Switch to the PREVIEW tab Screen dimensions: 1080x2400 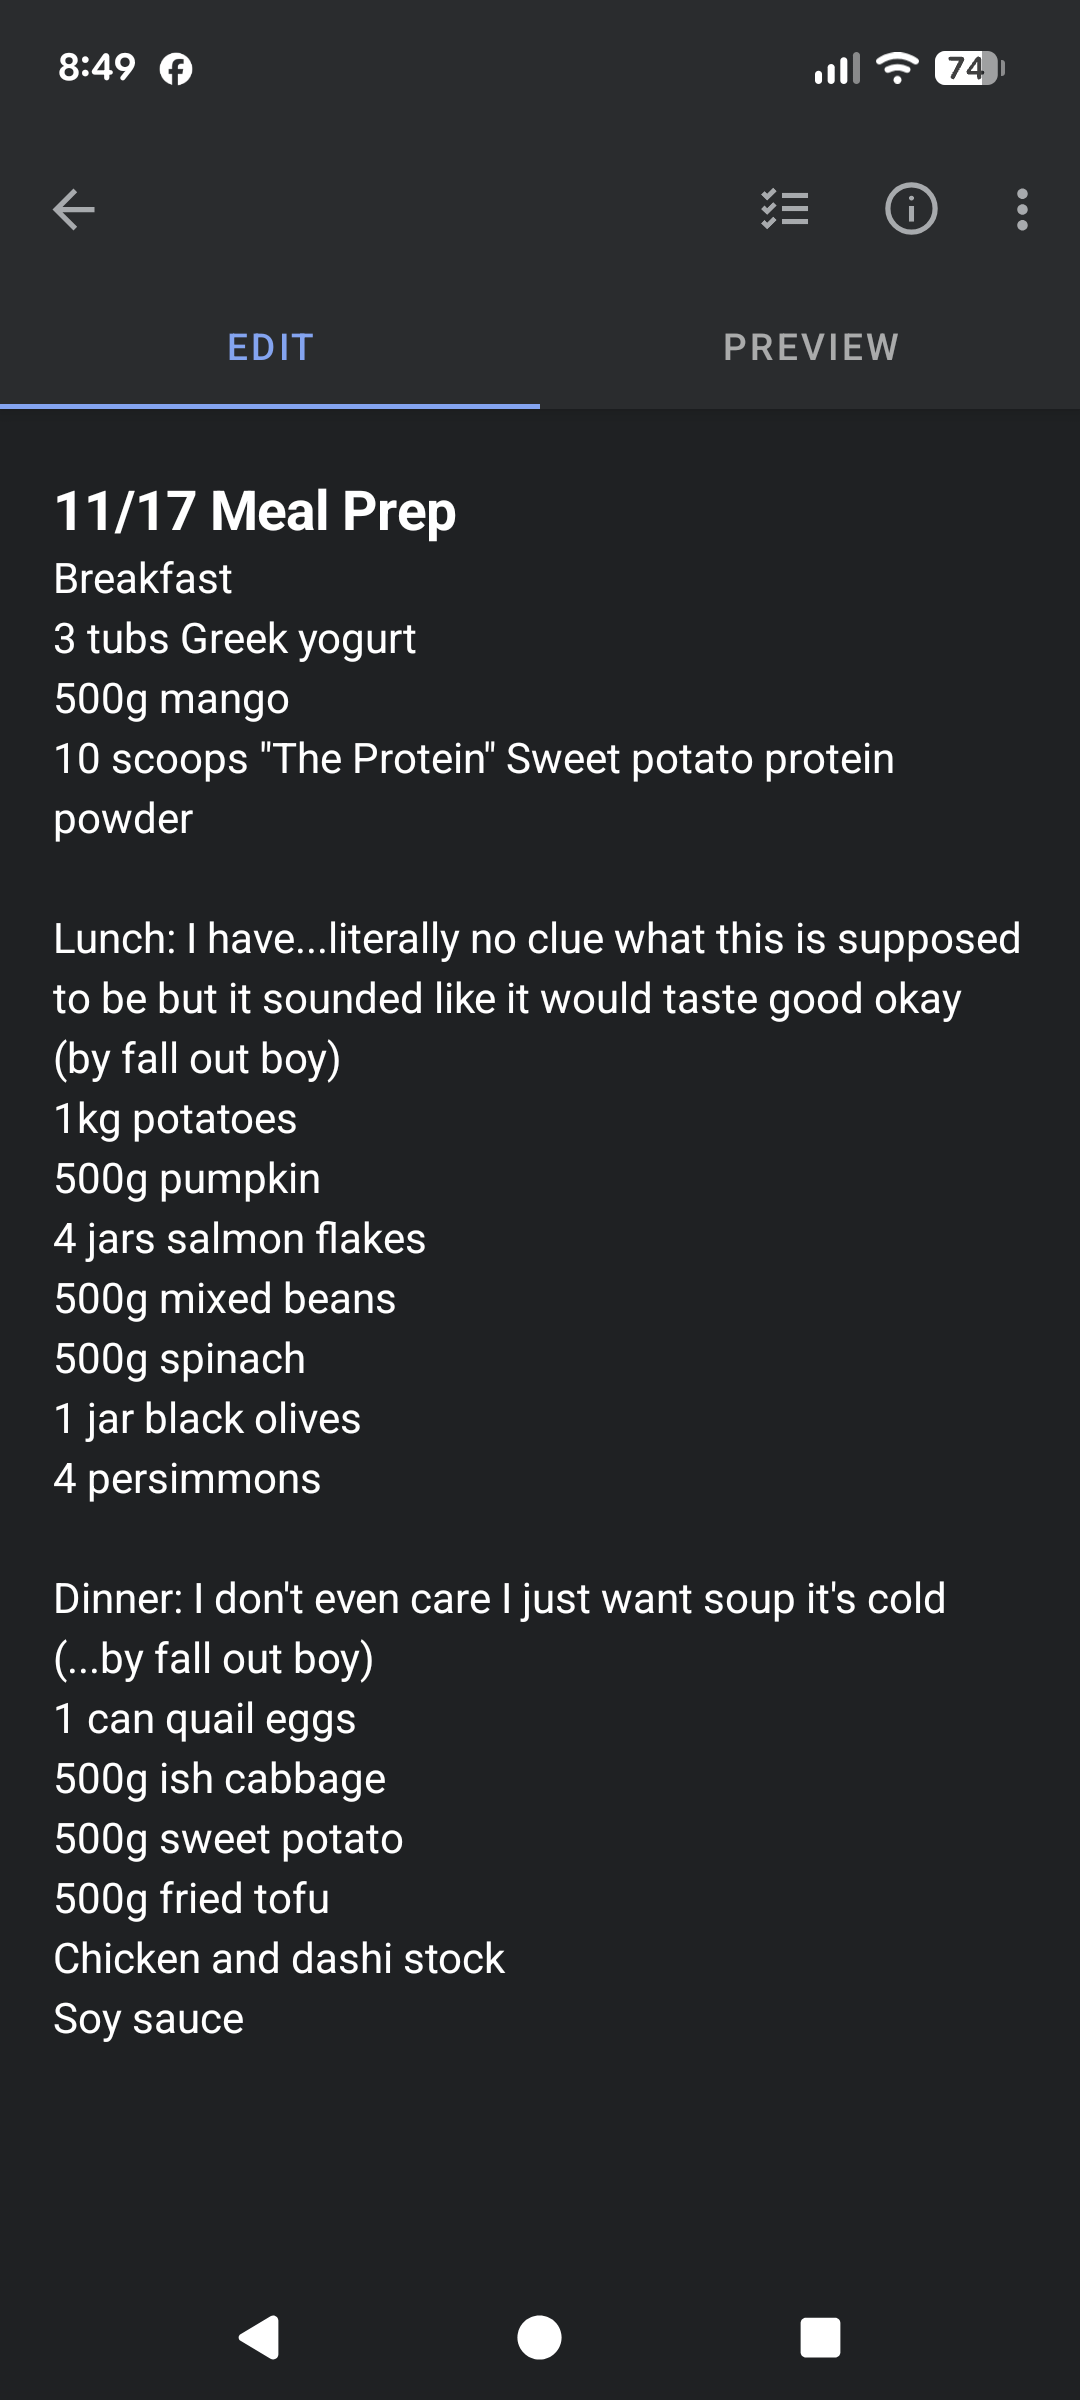(x=810, y=348)
